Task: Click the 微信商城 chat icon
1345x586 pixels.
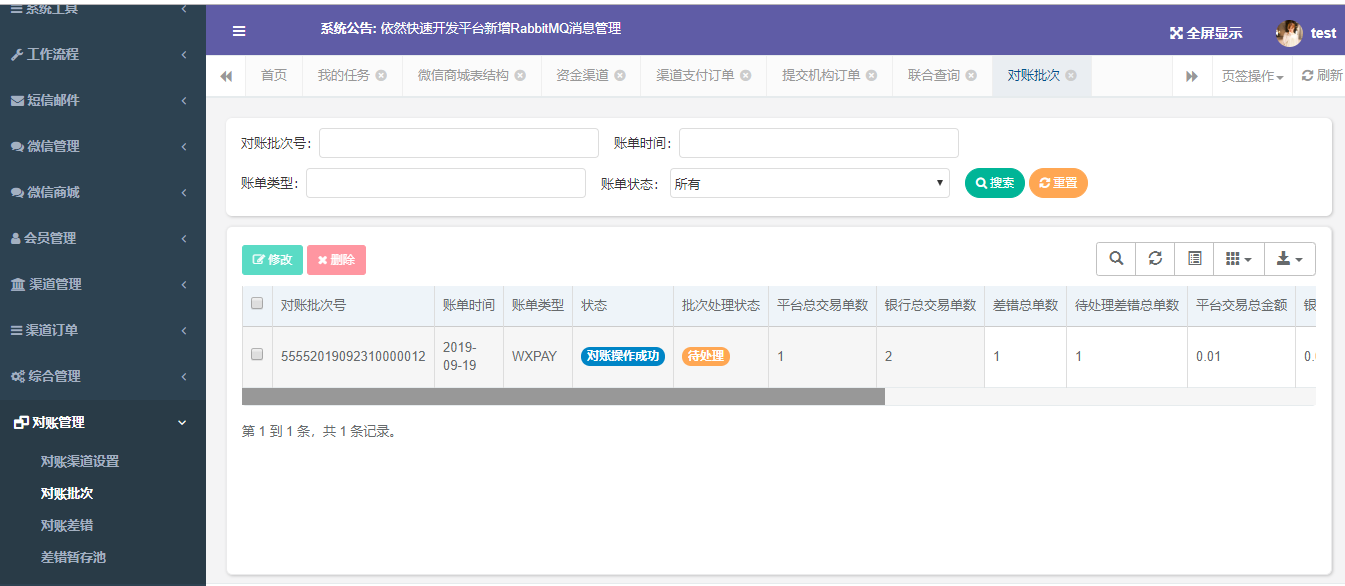Action: point(17,192)
